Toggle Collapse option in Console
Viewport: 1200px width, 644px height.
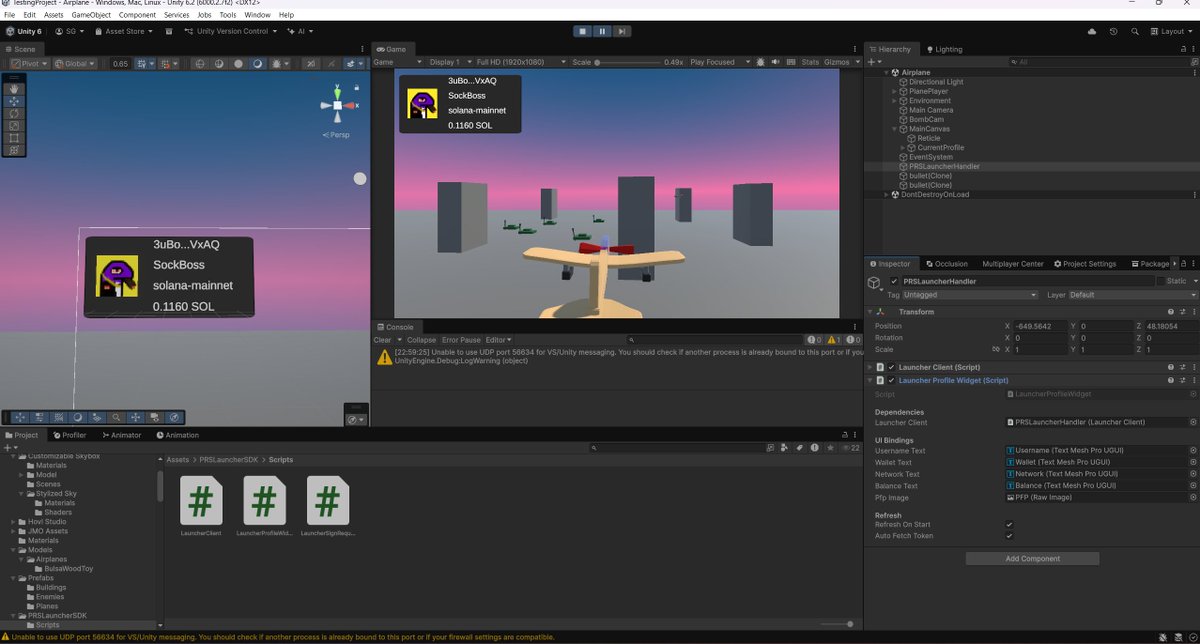(421, 340)
